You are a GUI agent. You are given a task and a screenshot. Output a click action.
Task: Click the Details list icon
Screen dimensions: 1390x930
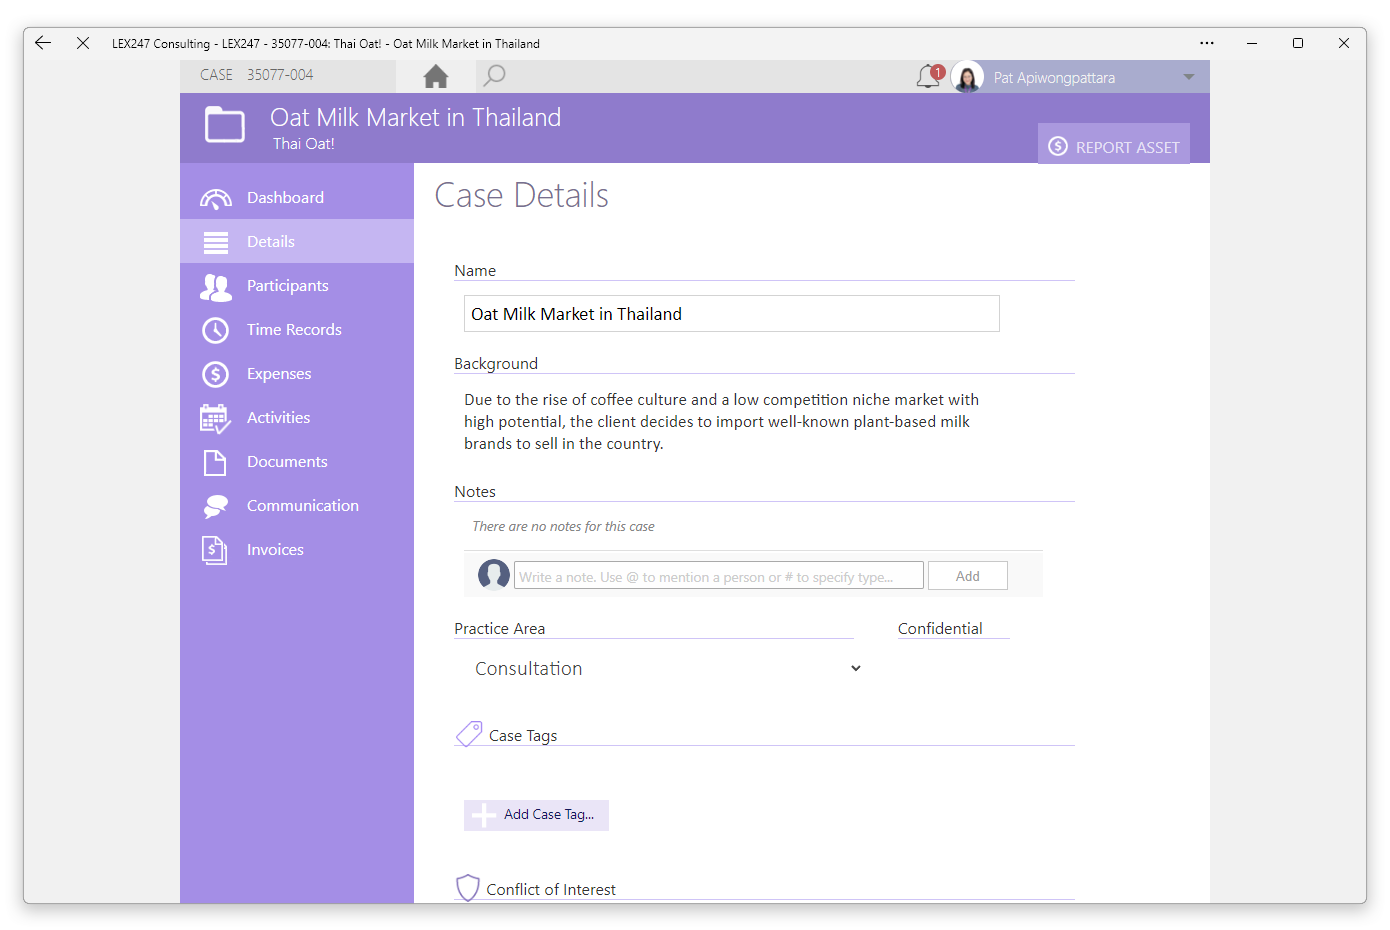point(215,242)
